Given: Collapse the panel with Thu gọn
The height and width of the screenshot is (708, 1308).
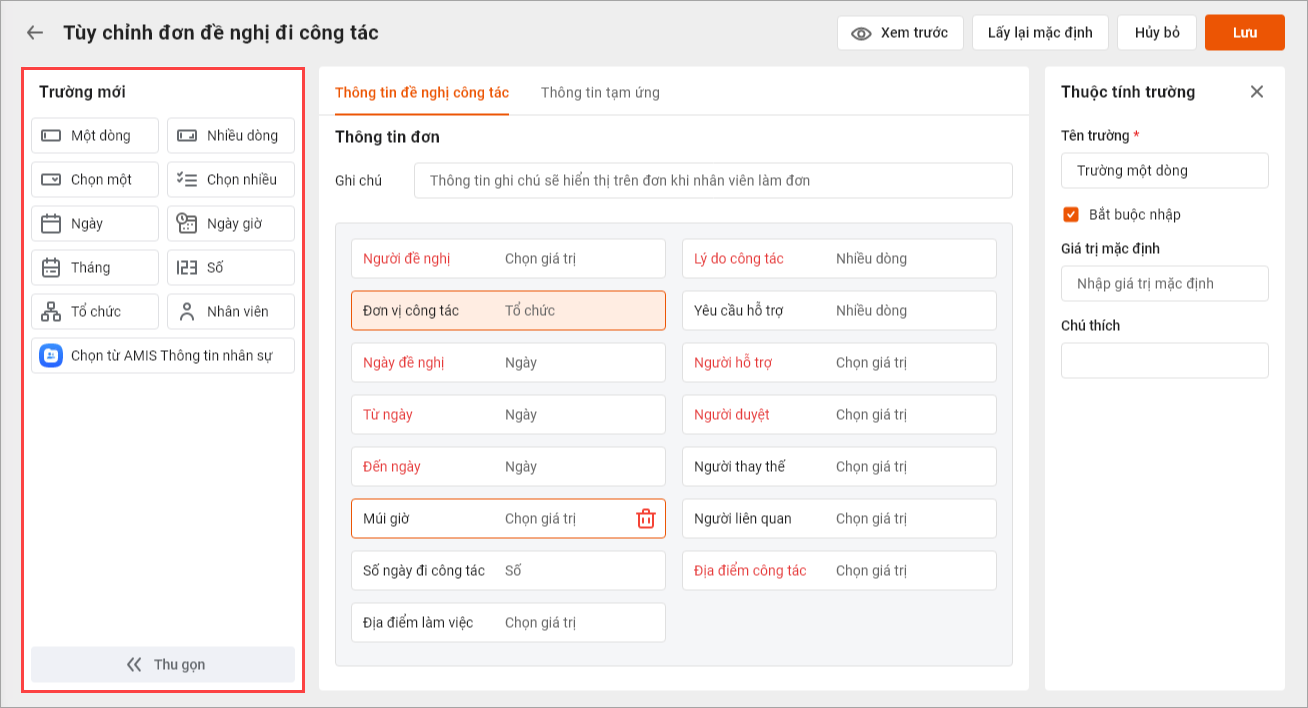Looking at the screenshot, I should click(x=163, y=665).
